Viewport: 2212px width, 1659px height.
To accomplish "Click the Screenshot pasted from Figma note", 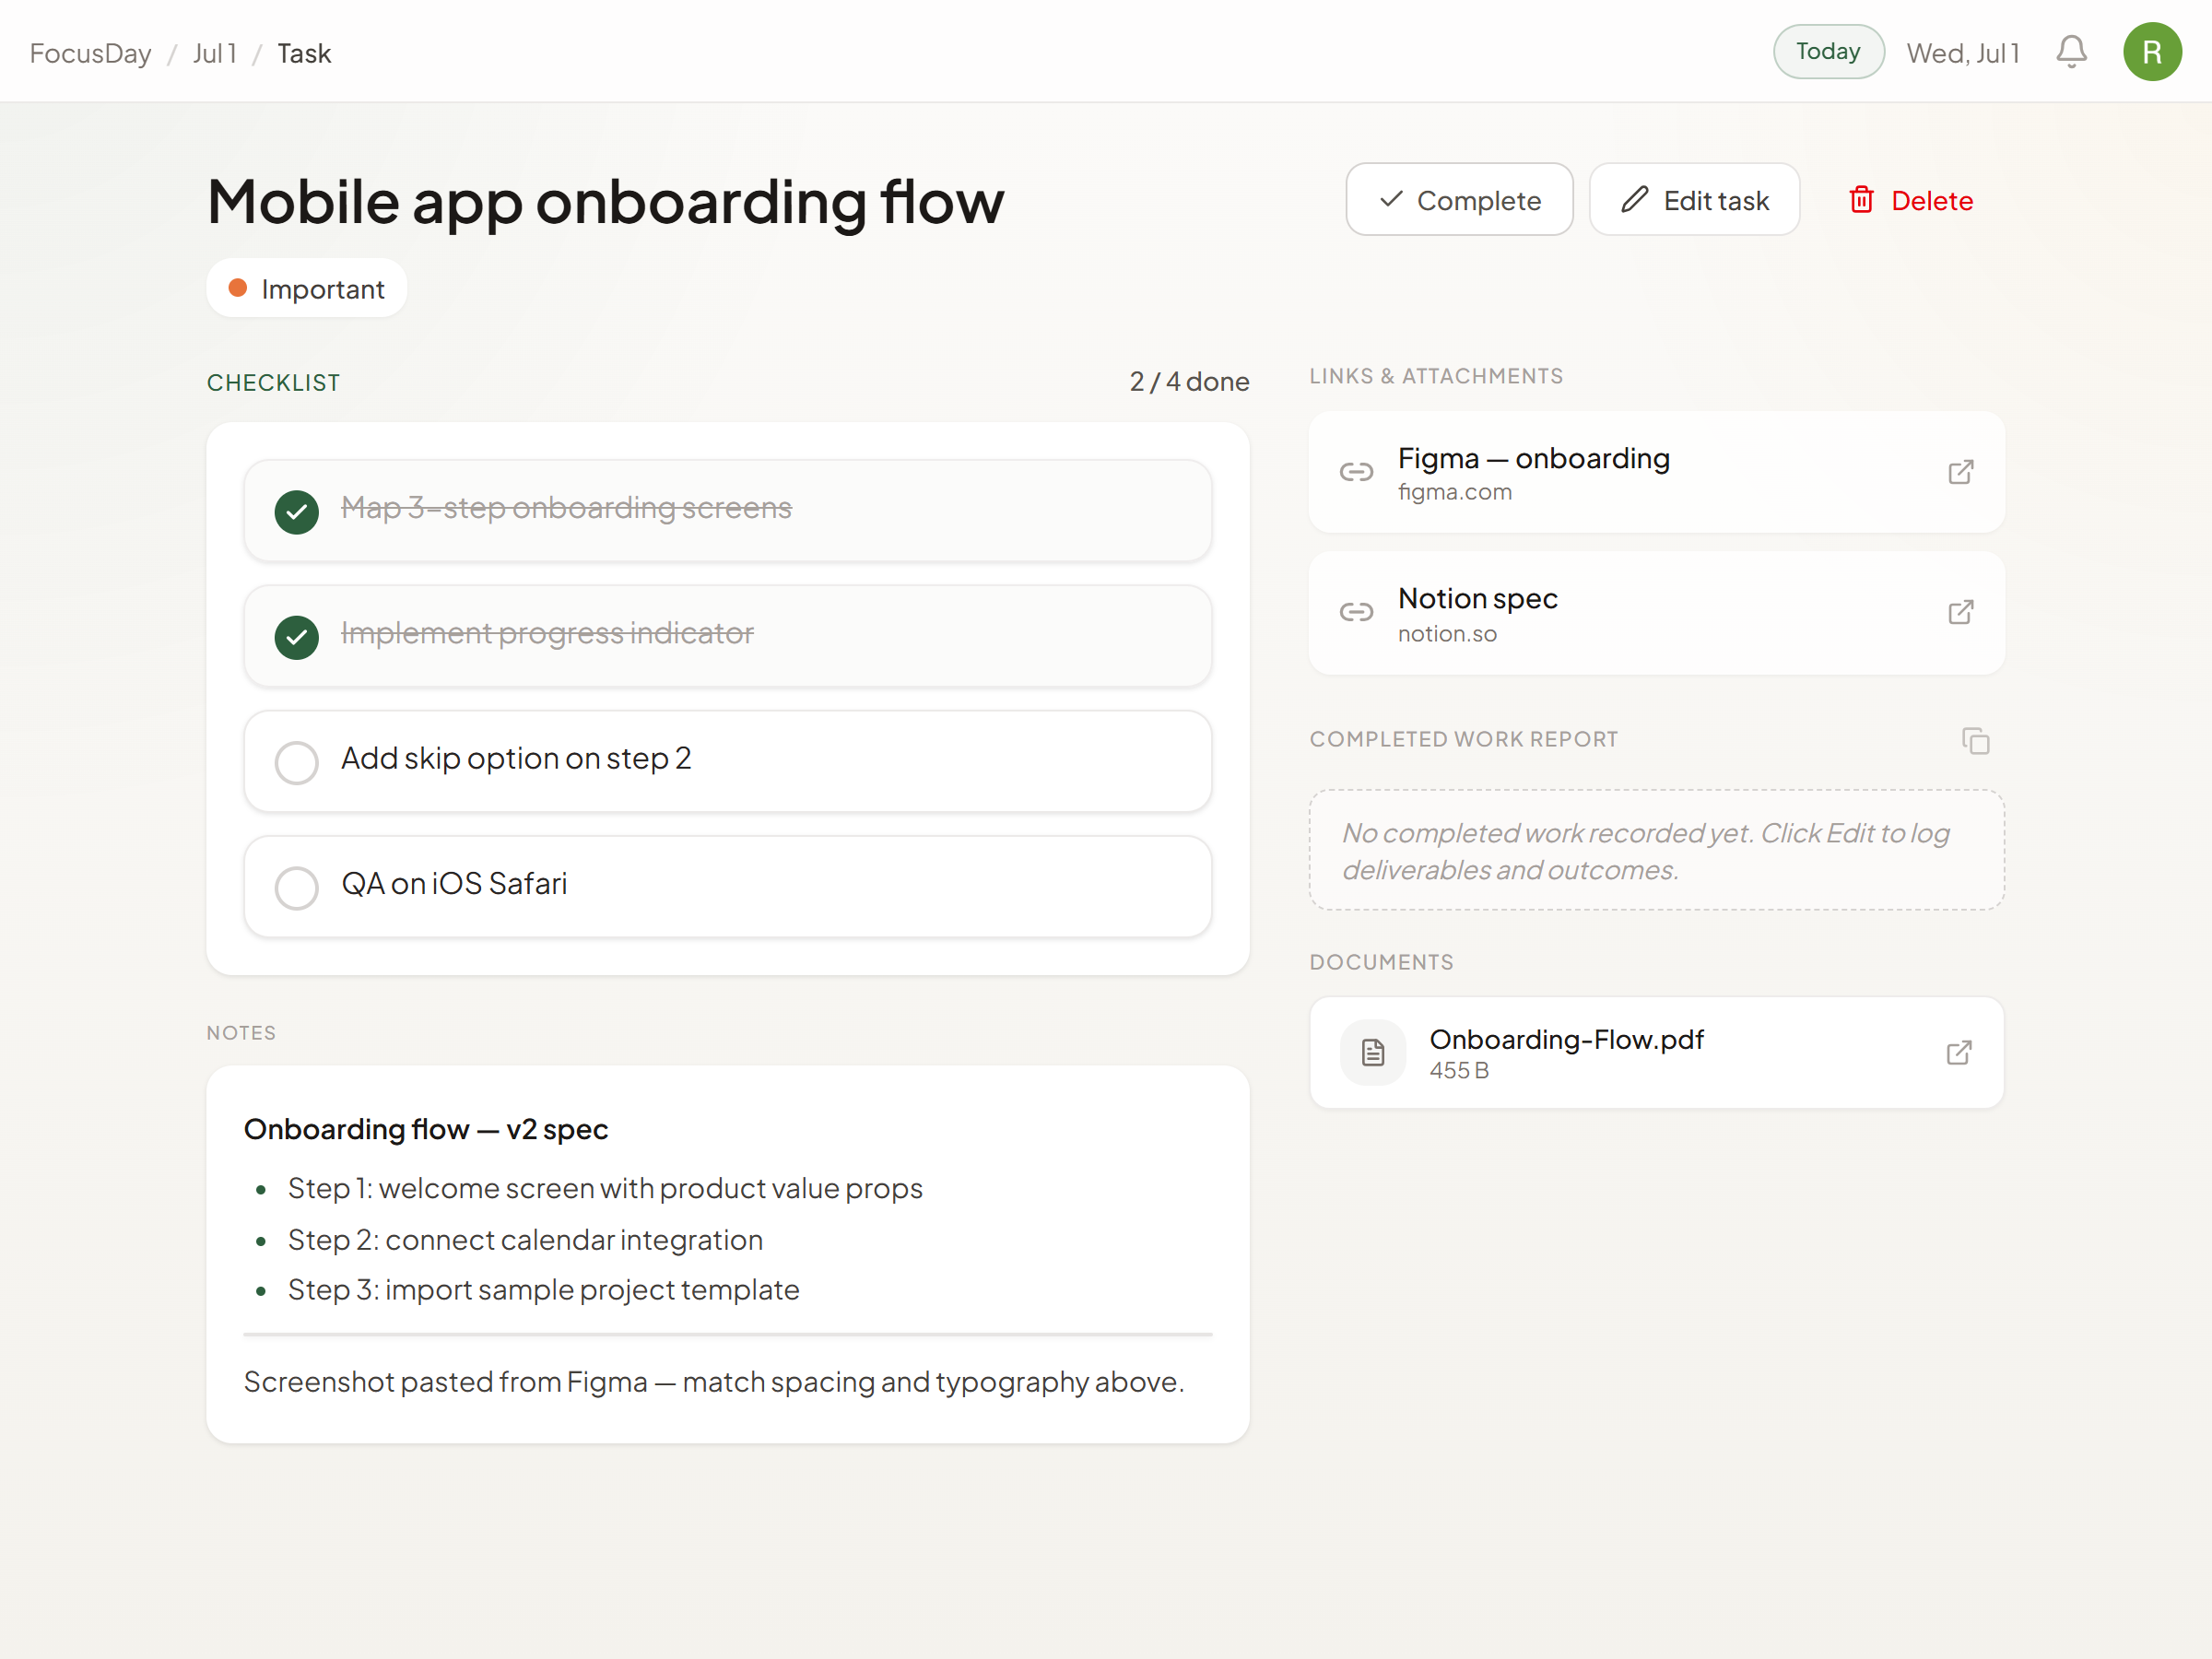I will pyautogui.click(x=714, y=1382).
